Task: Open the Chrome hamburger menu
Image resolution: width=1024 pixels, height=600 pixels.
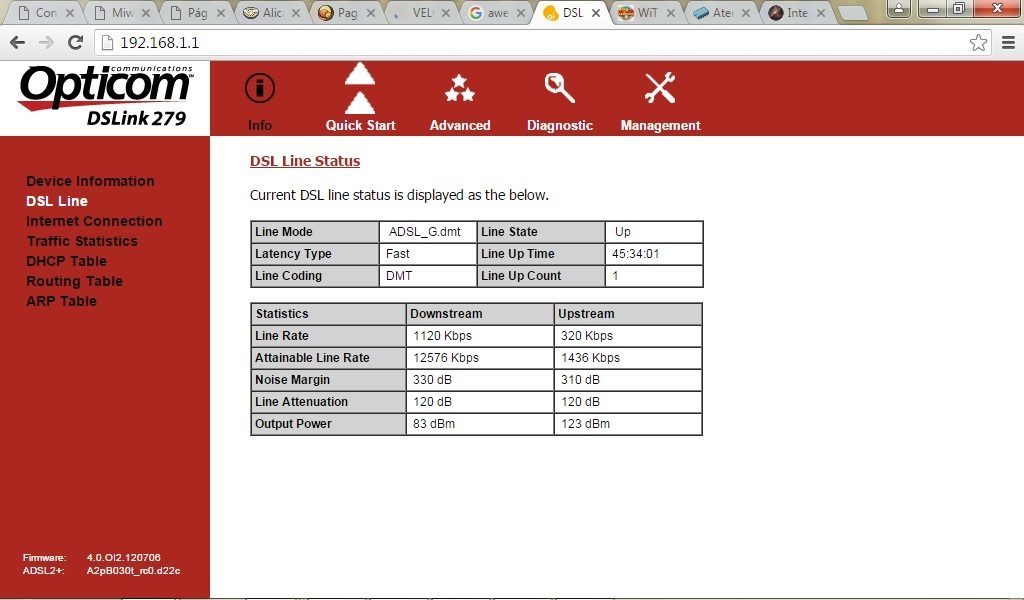Action: (1008, 43)
